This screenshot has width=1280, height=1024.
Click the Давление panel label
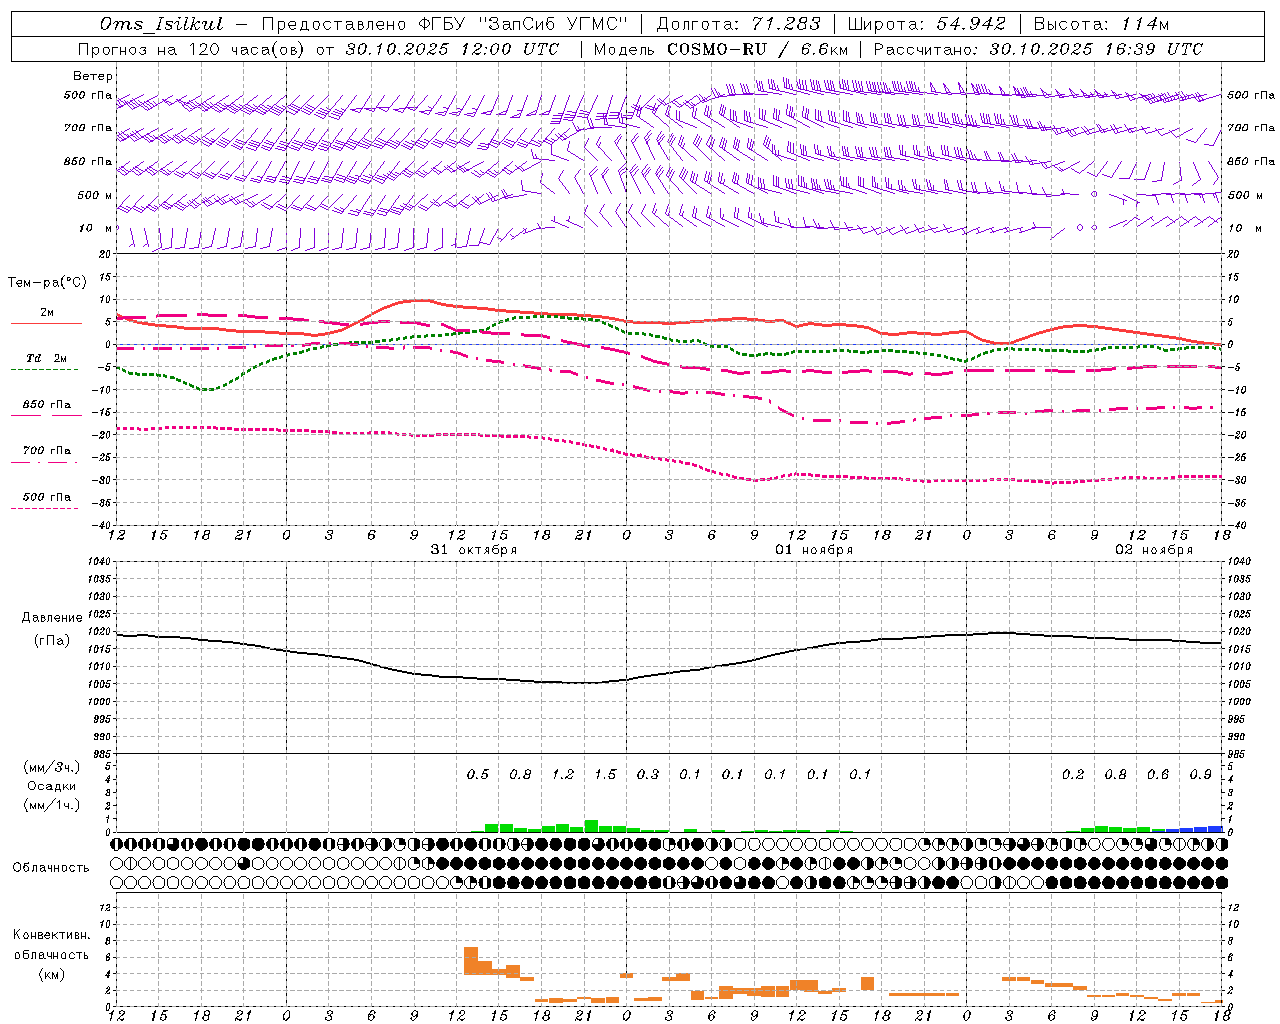(52, 618)
